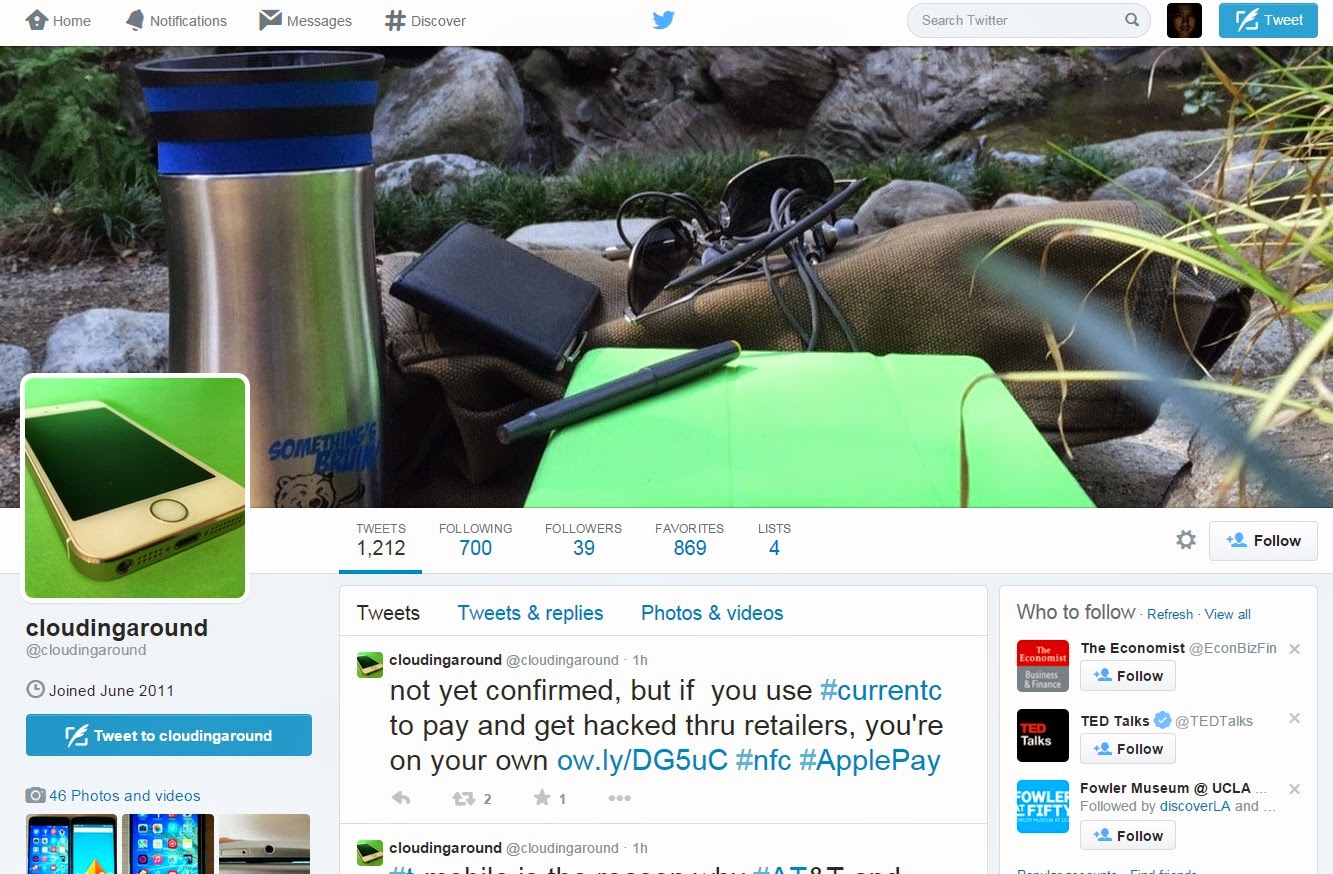Open the two-phones photo thumbnail
Screen dimensions: 1333x874
tap(70, 844)
